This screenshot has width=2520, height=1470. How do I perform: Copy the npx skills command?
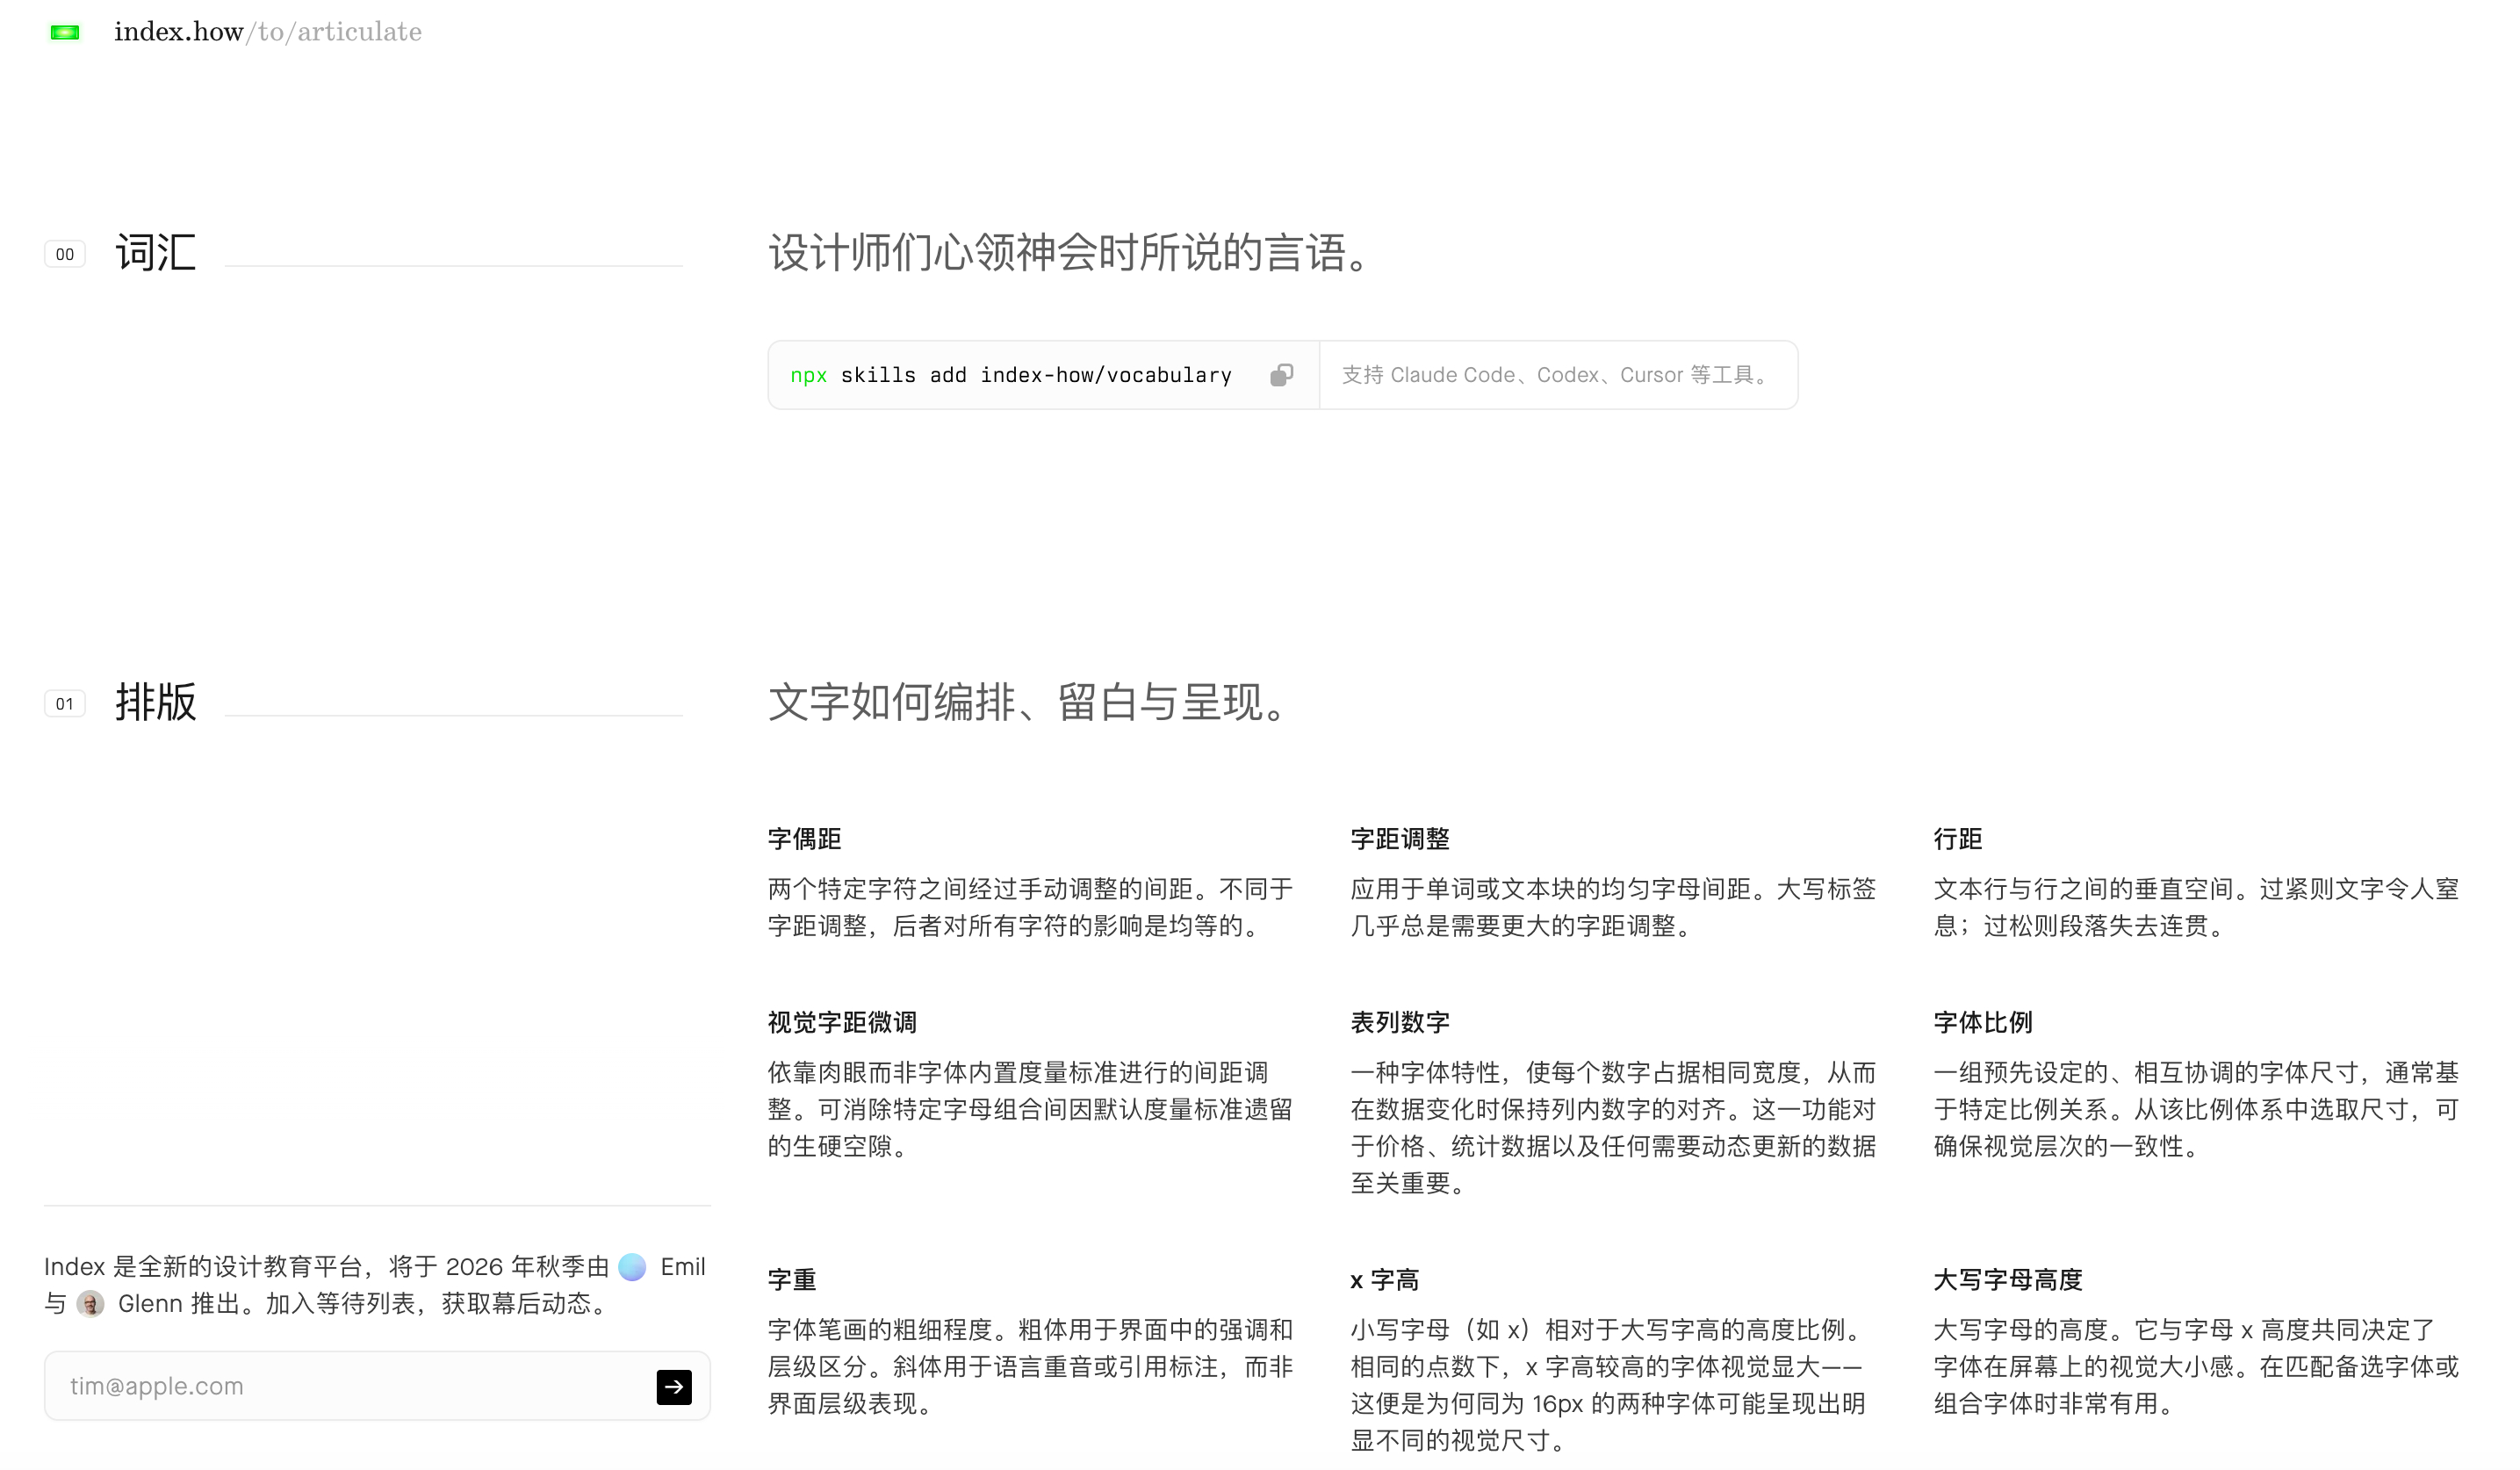(x=1281, y=375)
